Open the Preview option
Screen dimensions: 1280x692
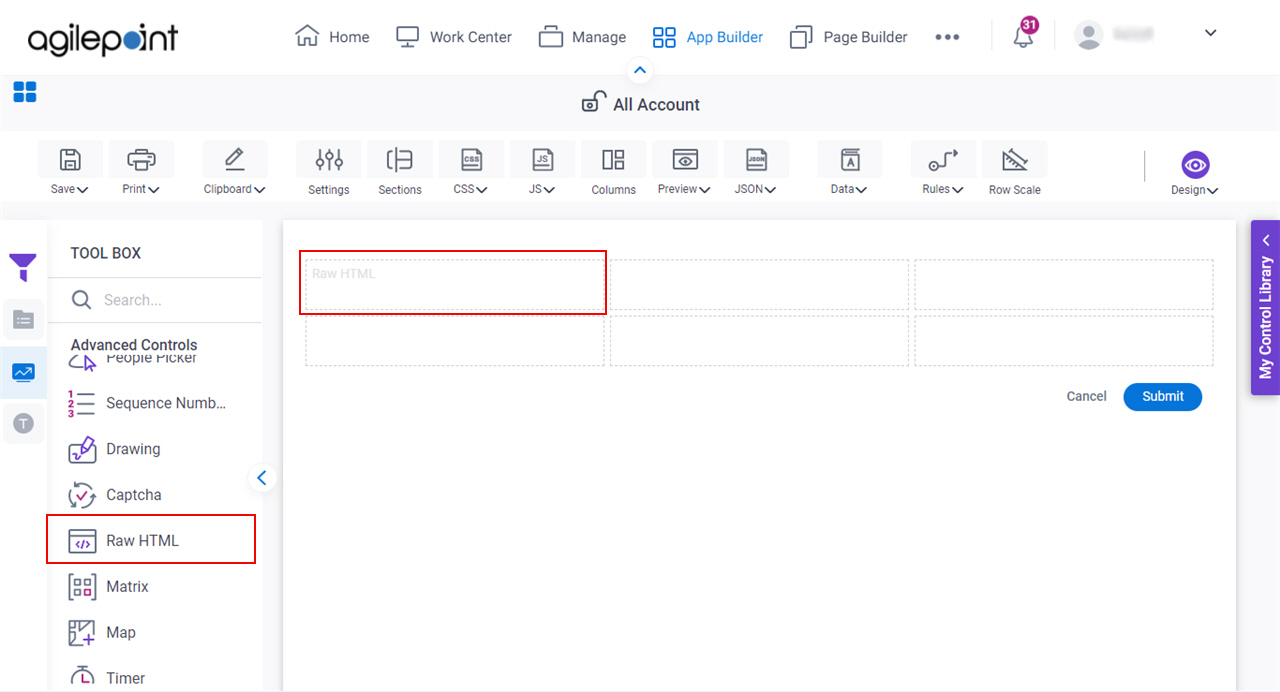pyautogui.click(x=684, y=168)
